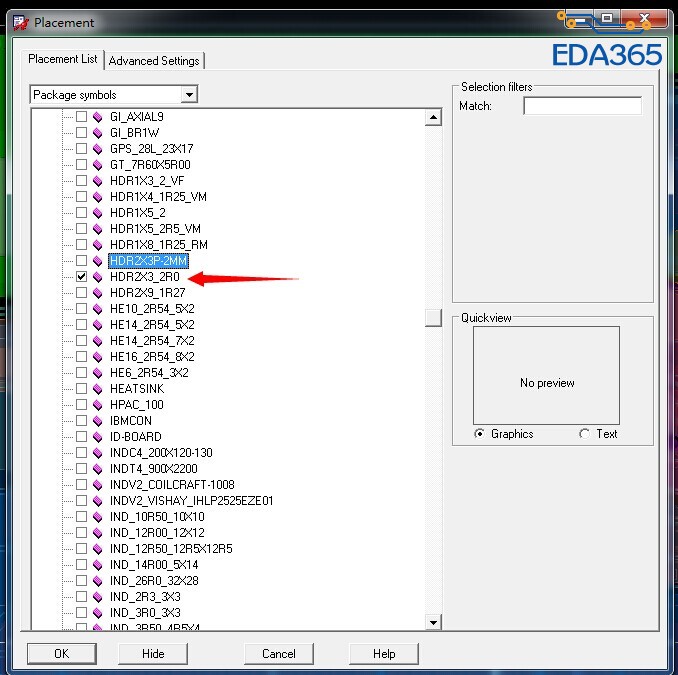This screenshot has width=678, height=675.
Task: Click the Help button
Action: click(384, 653)
